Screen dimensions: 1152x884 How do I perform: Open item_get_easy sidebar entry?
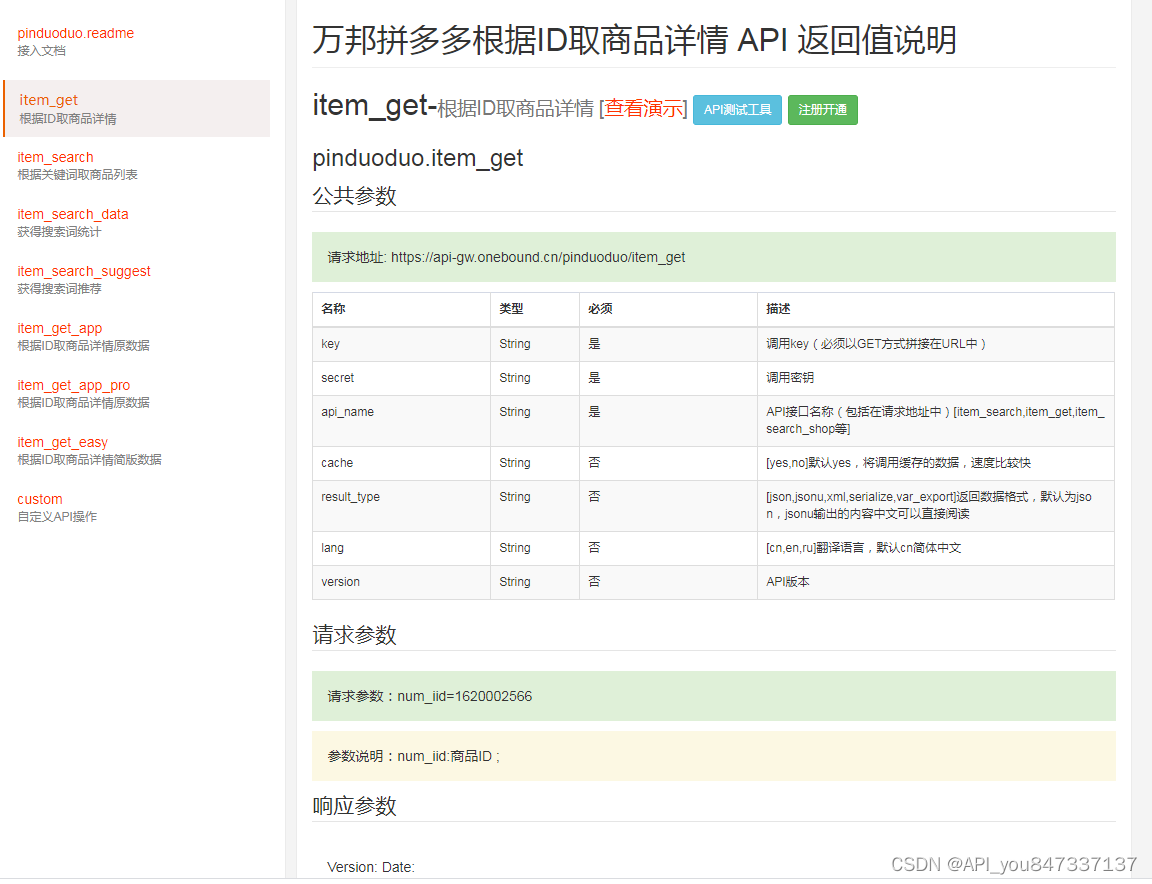(62, 442)
